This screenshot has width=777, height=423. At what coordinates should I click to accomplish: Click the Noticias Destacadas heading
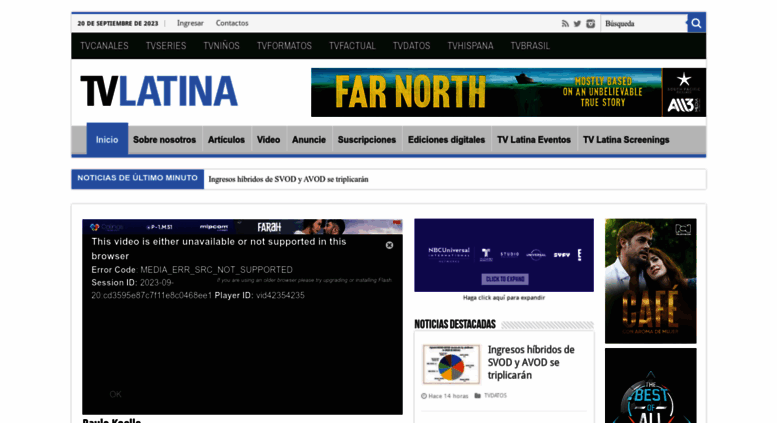pos(455,324)
